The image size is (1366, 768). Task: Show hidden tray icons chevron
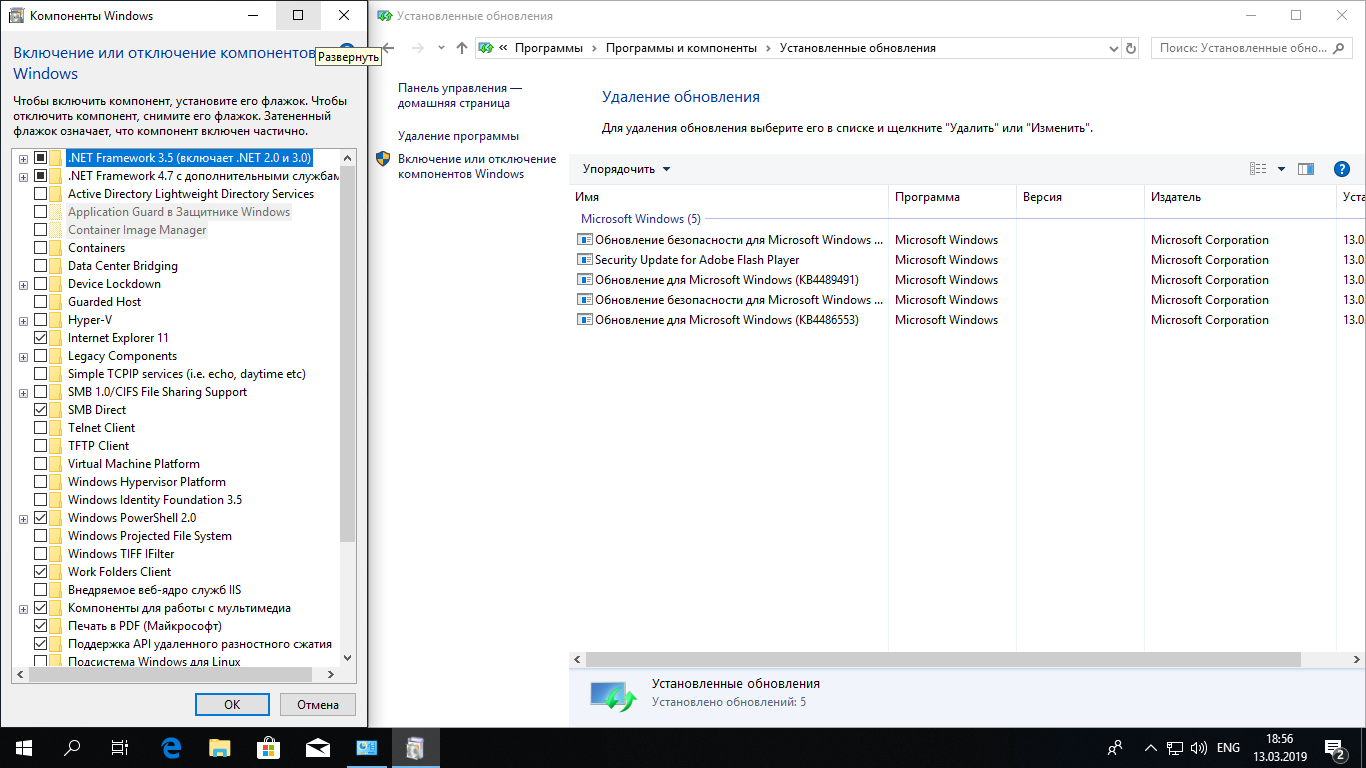pos(1151,747)
